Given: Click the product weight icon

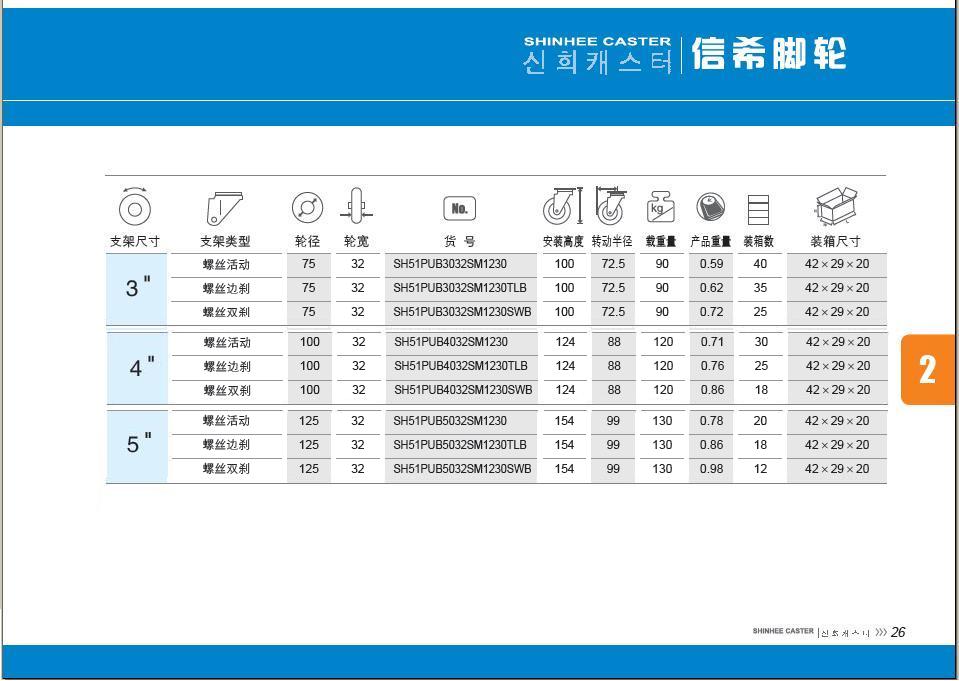Looking at the screenshot, I should pyautogui.click(x=710, y=208).
